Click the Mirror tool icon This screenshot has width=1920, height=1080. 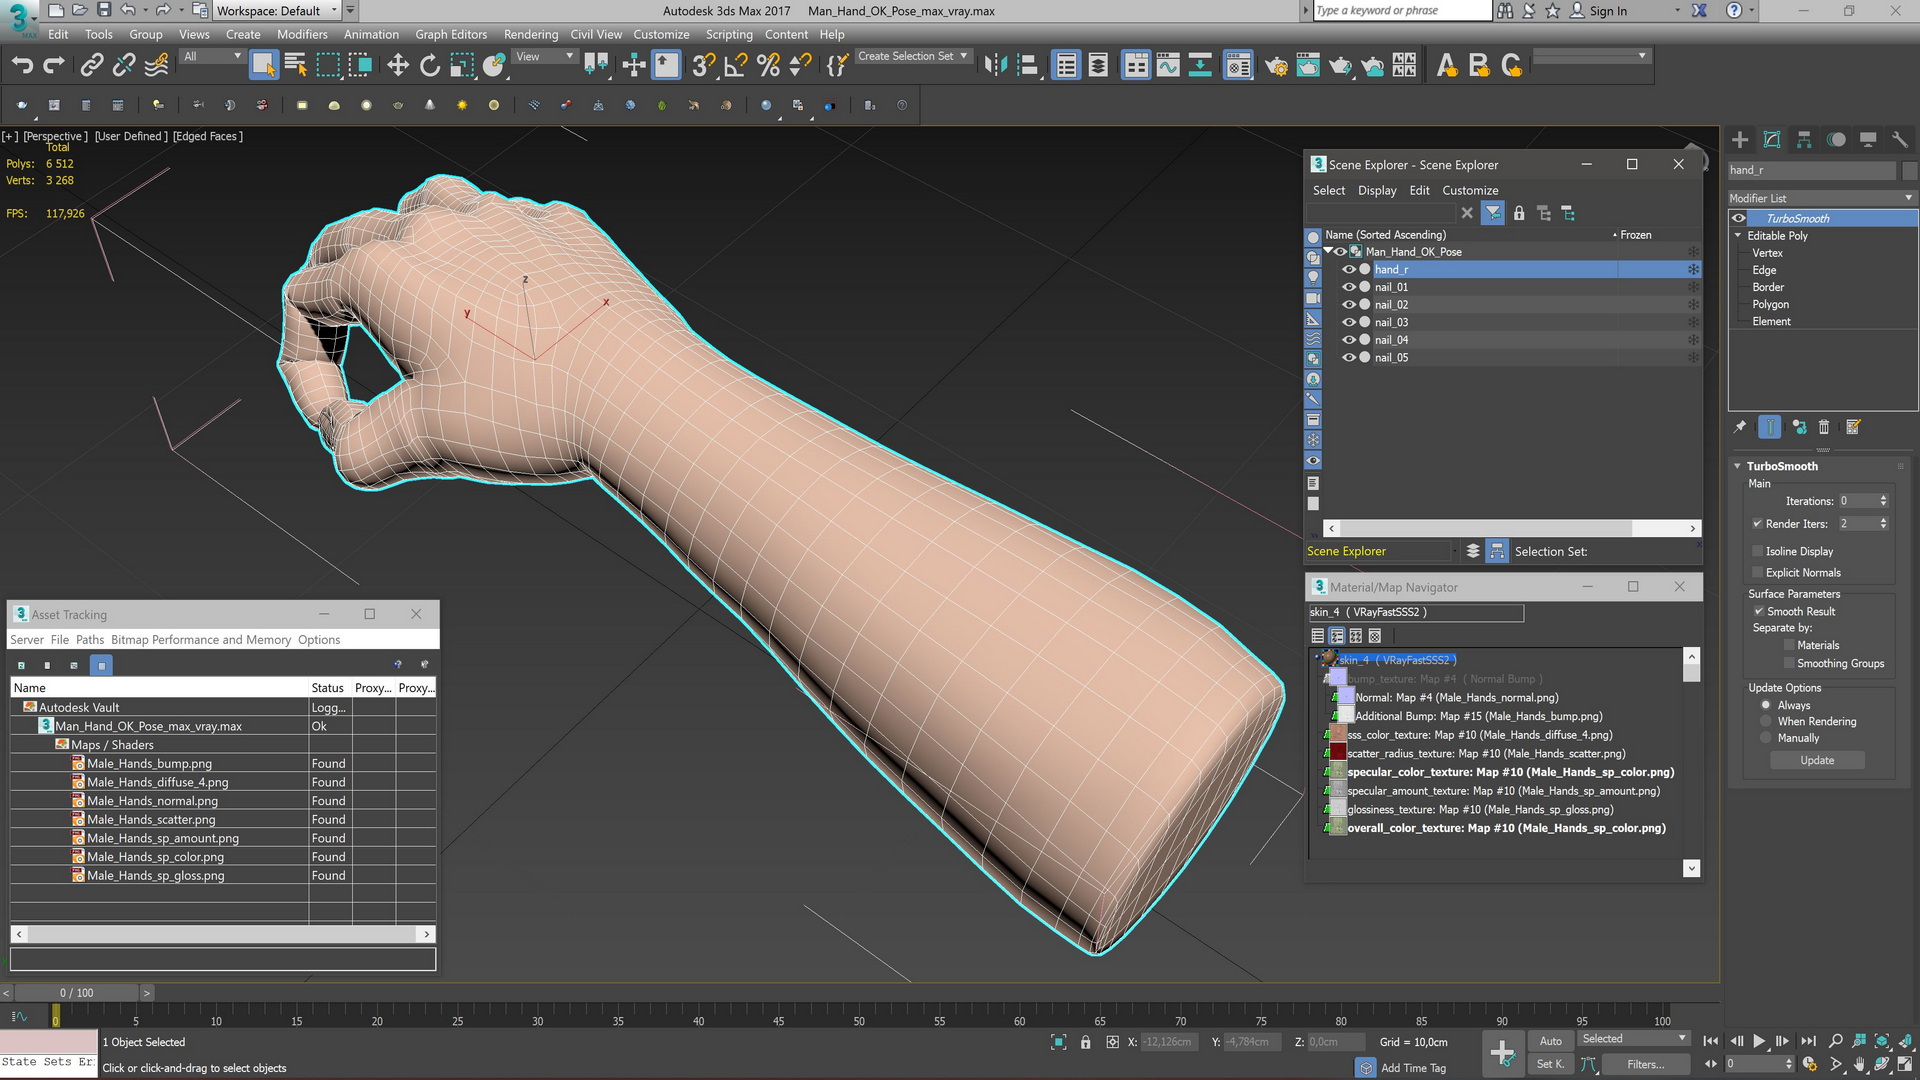tap(995, 66)
